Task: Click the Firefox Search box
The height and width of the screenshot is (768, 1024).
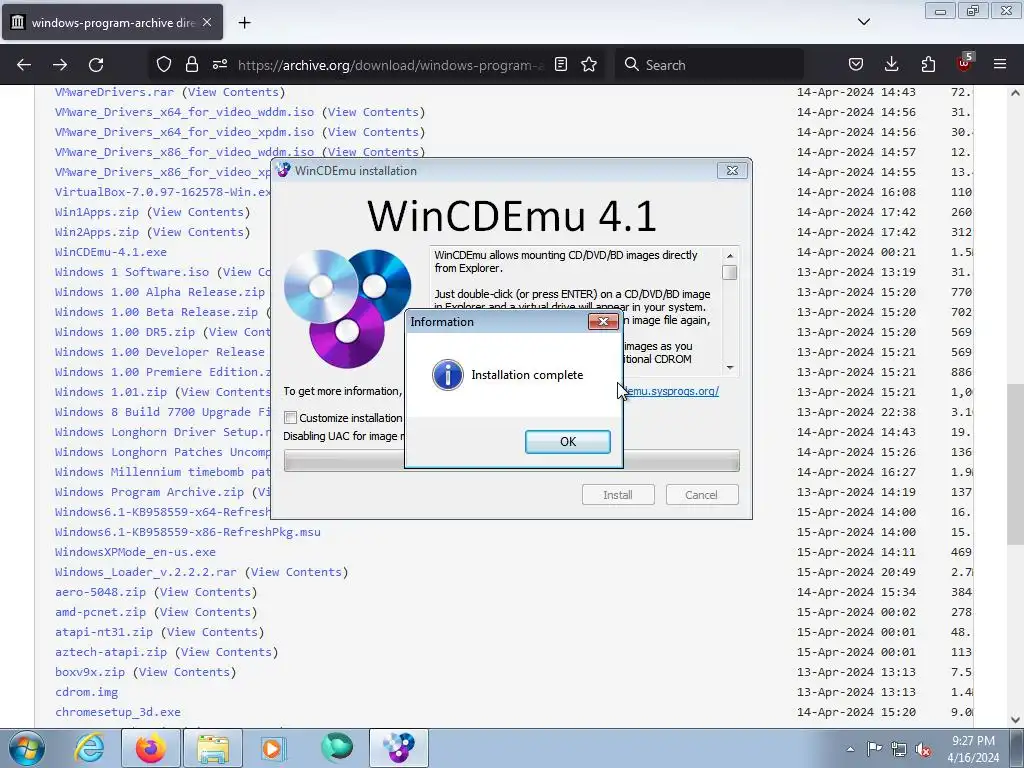Action: (709, 65)
